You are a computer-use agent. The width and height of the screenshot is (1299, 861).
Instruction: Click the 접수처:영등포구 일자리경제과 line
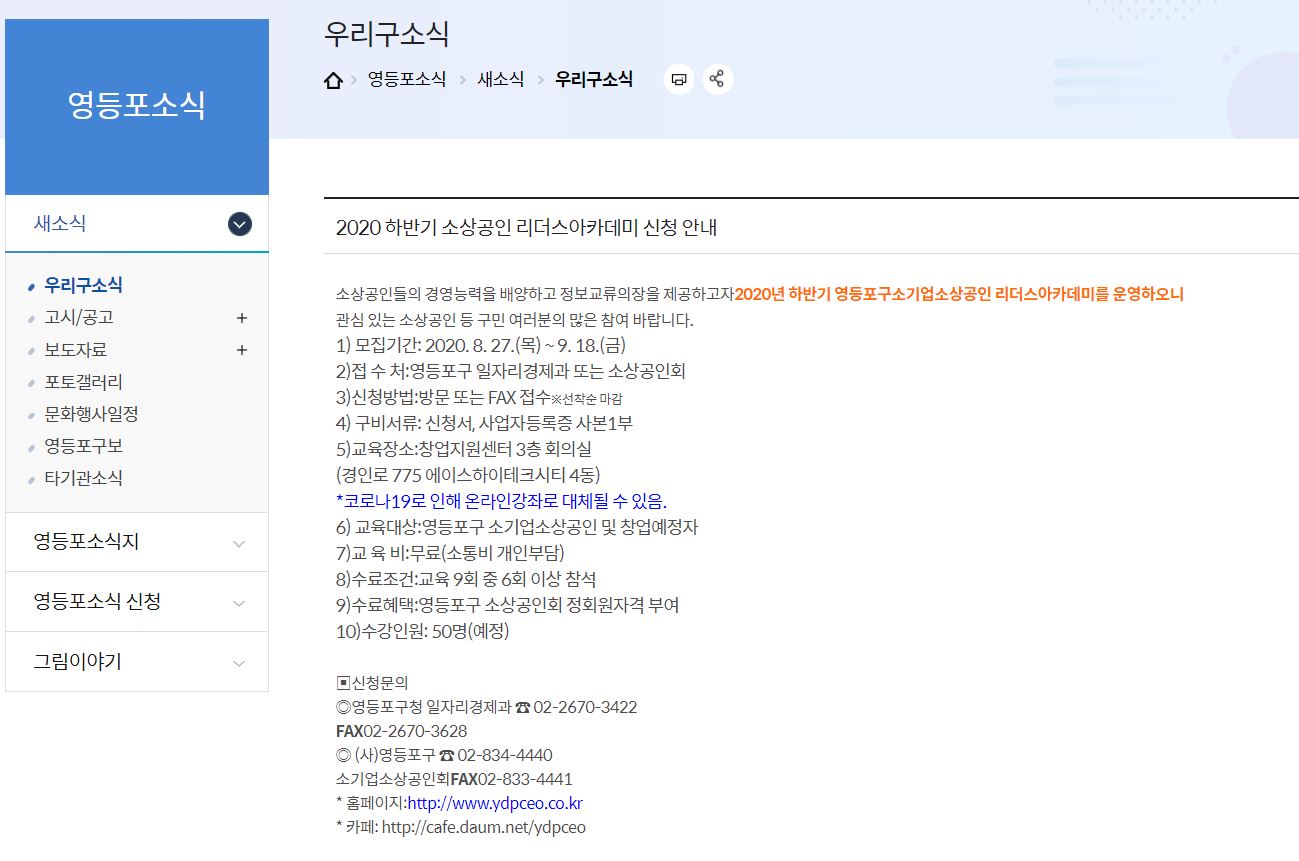click(511, 371)
